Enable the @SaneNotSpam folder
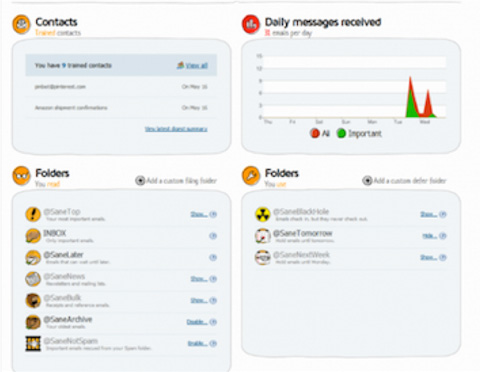Image resolution: width=480 pixels, height=372 pixels. pyautogui.click(x=197, y=343)
